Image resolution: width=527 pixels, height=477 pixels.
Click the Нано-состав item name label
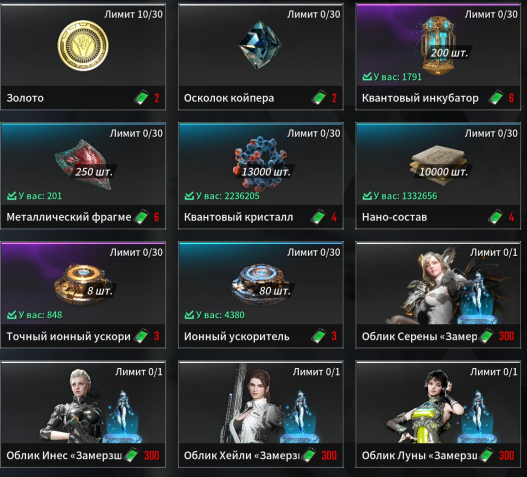pos(394,217)
